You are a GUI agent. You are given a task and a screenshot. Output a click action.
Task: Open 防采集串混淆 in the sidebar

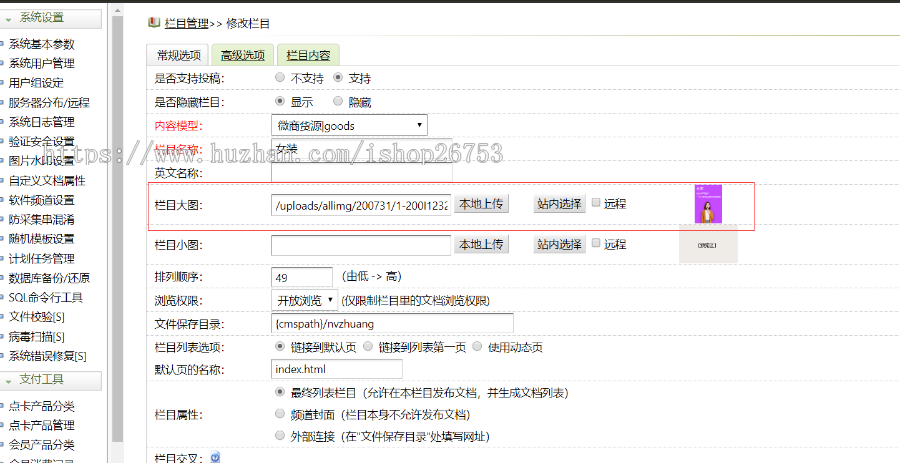(41, 219)
